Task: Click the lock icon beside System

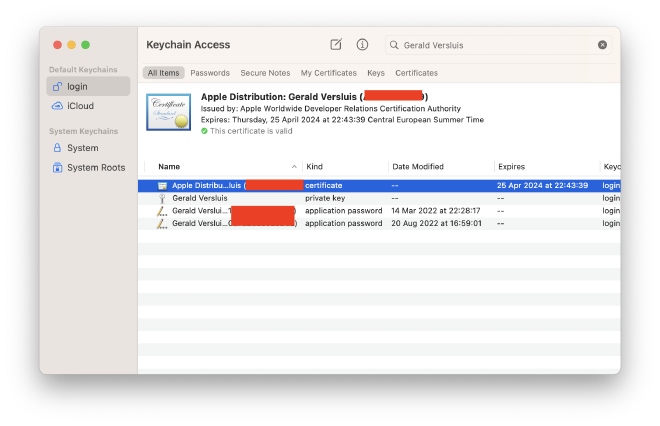Action: [x=57, y=148]
